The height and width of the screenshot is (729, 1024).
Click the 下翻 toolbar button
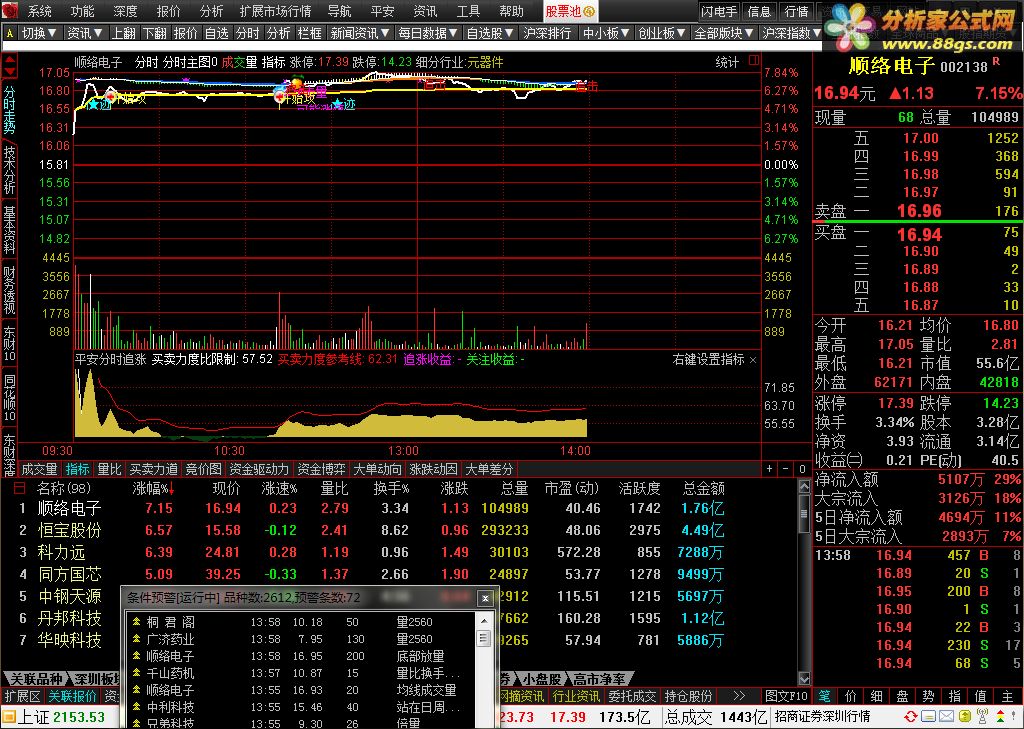155,33
